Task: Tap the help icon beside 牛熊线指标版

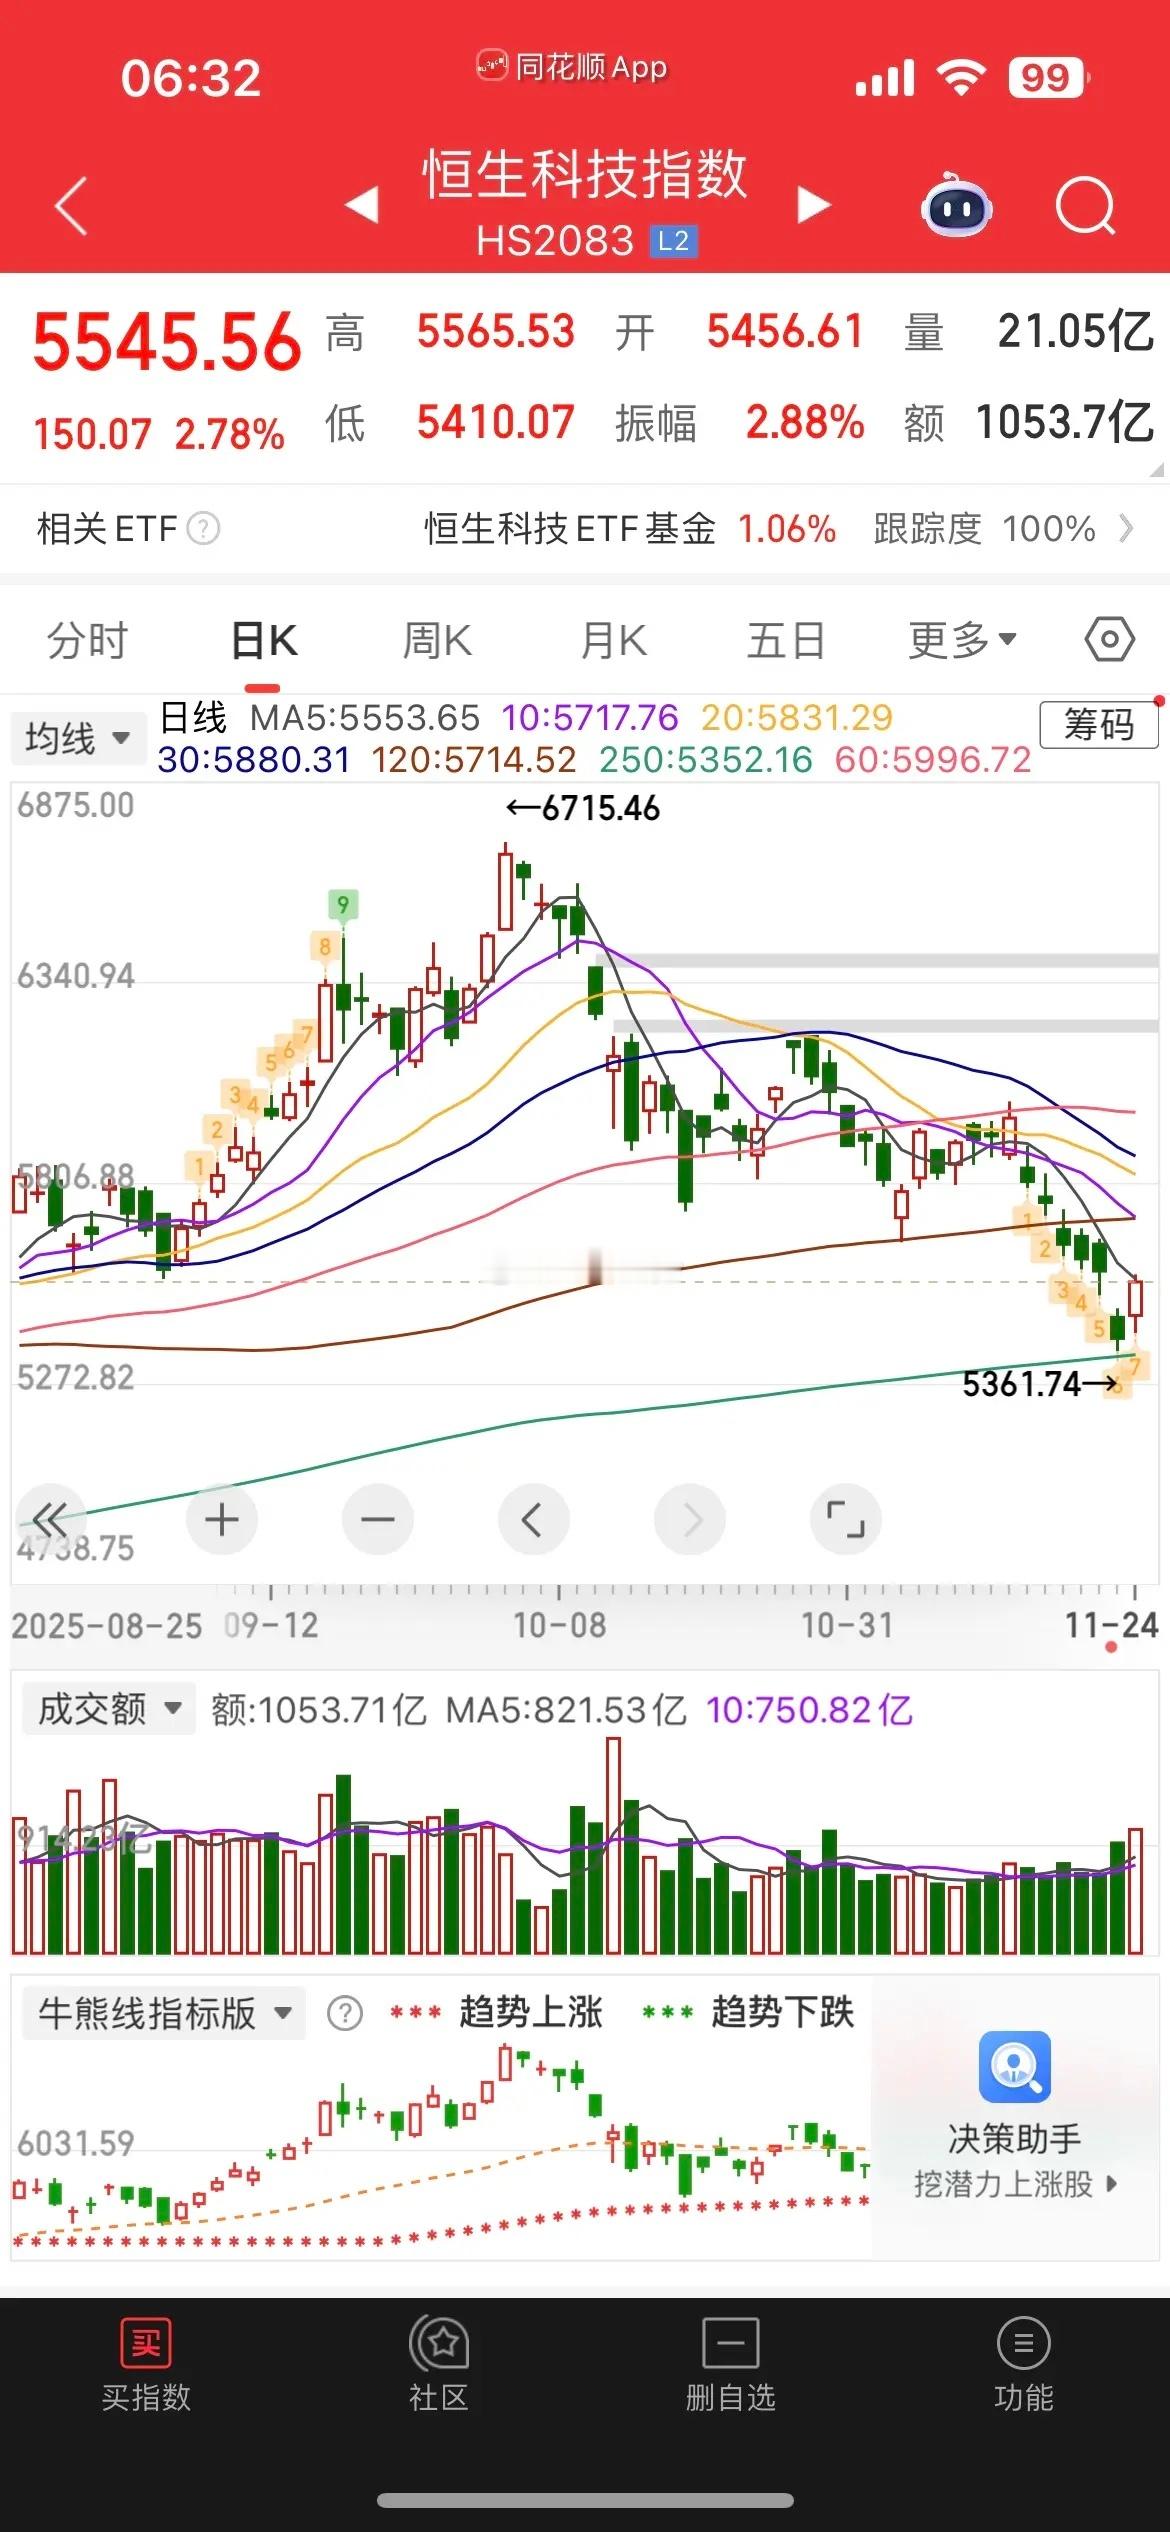Action: point(345,2013)
